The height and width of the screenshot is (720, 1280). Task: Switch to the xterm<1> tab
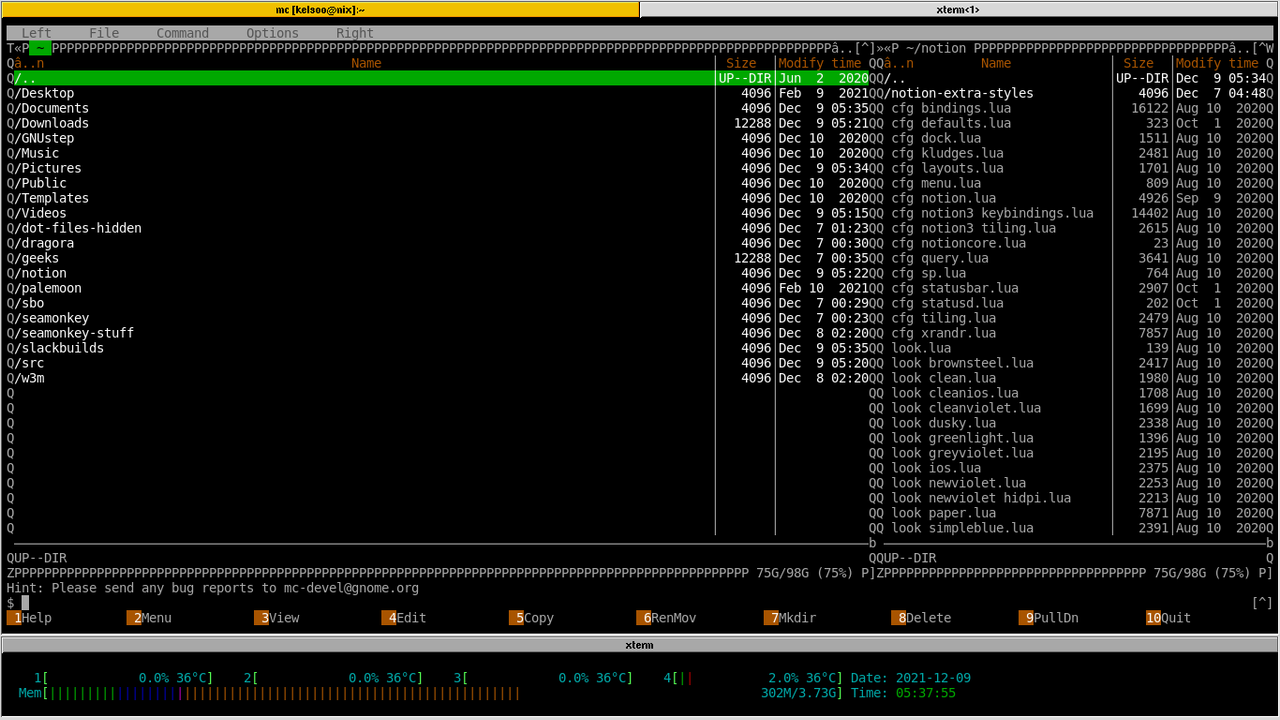960,9
